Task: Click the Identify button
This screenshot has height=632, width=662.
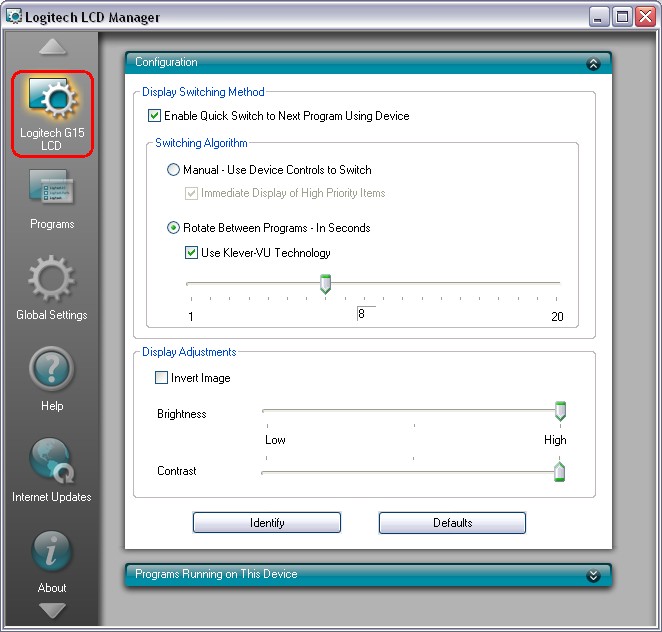Action: (267, 523)
